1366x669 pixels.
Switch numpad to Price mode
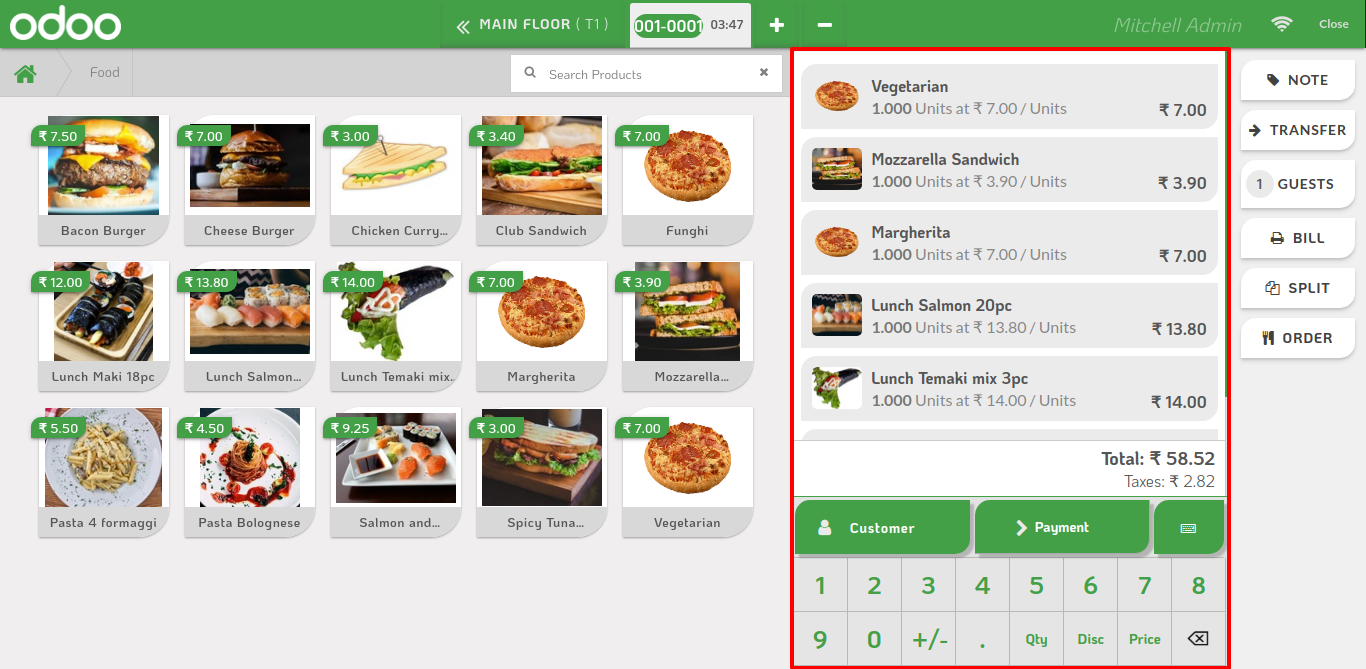point(1144,639)
